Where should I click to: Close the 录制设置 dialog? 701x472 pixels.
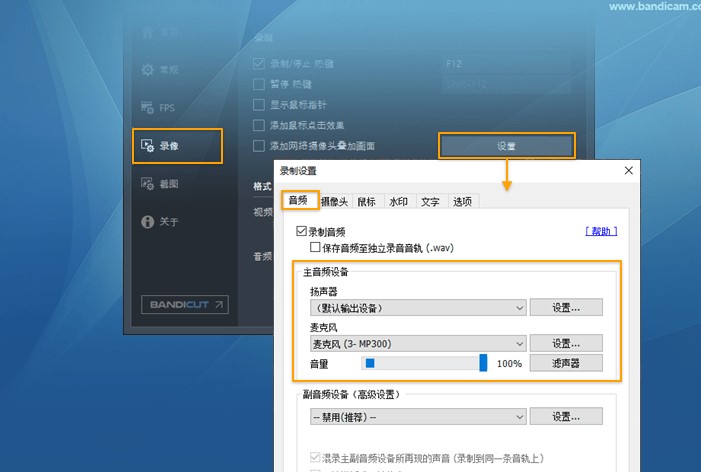point(629,170)
